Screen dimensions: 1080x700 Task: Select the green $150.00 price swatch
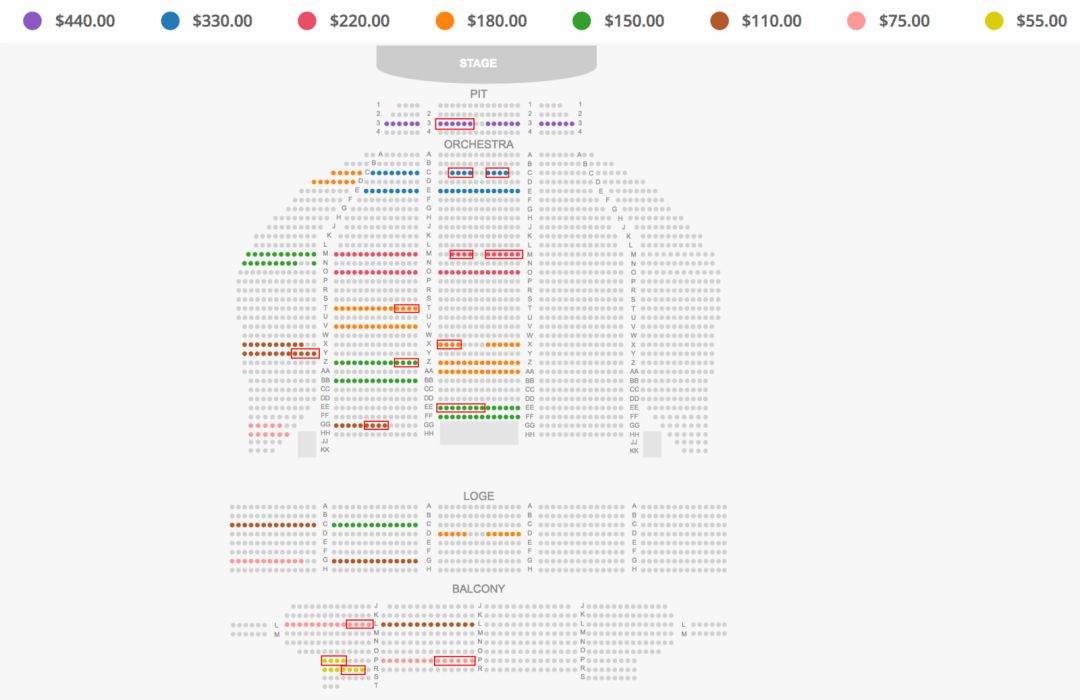[582, 21]
